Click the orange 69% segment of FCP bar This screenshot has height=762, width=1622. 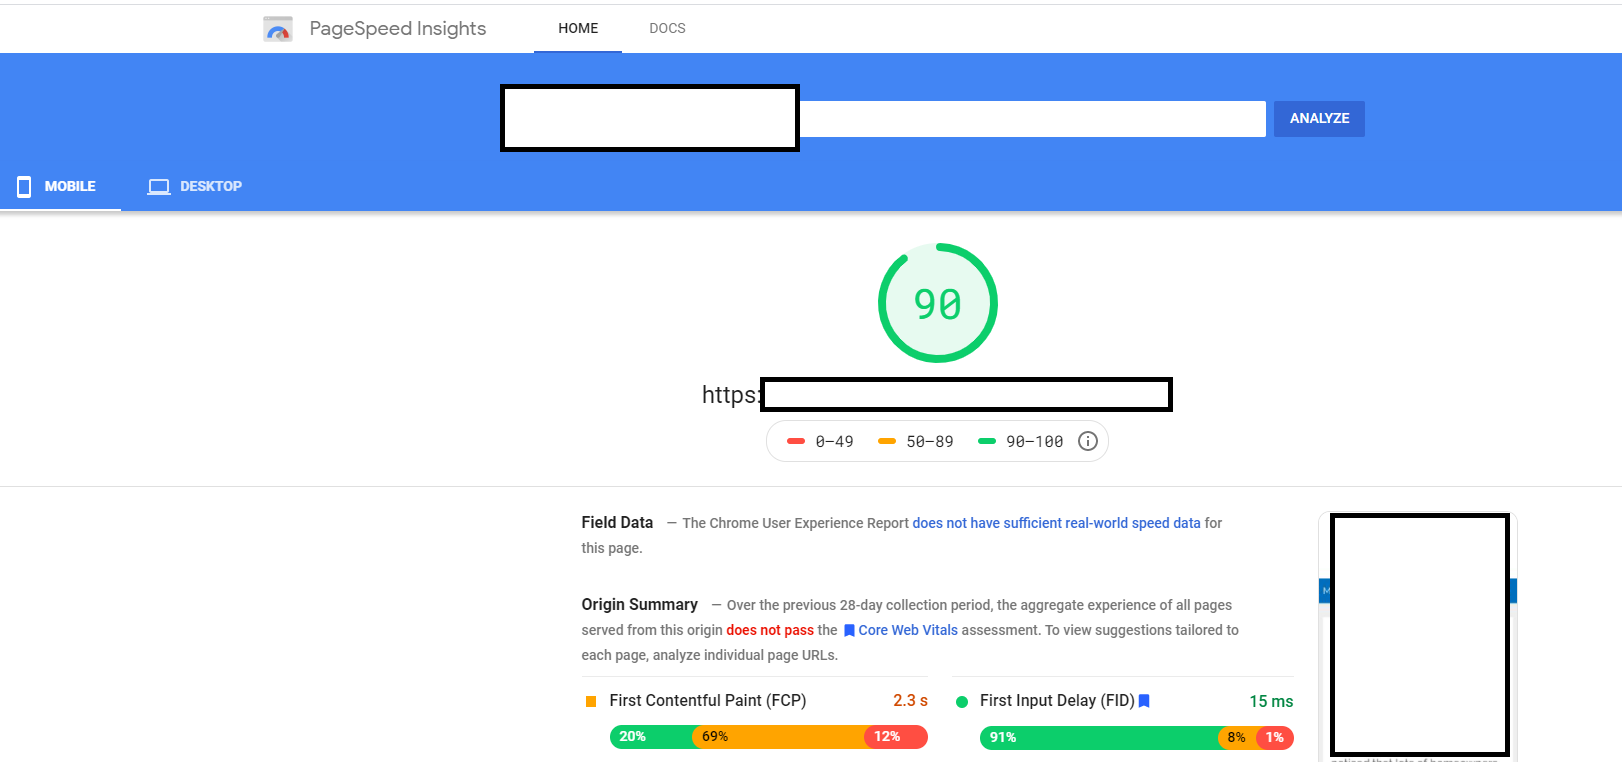click(x=779, y=737)
